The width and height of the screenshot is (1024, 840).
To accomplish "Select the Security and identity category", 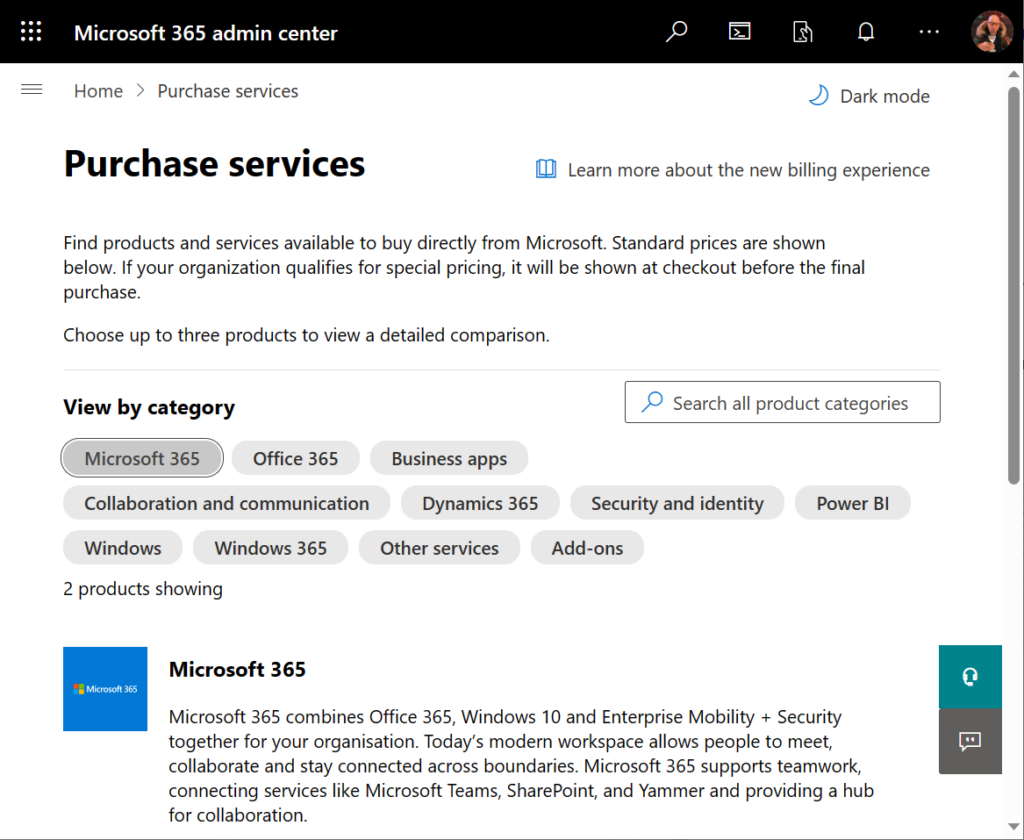I will (x=677, y=503).
